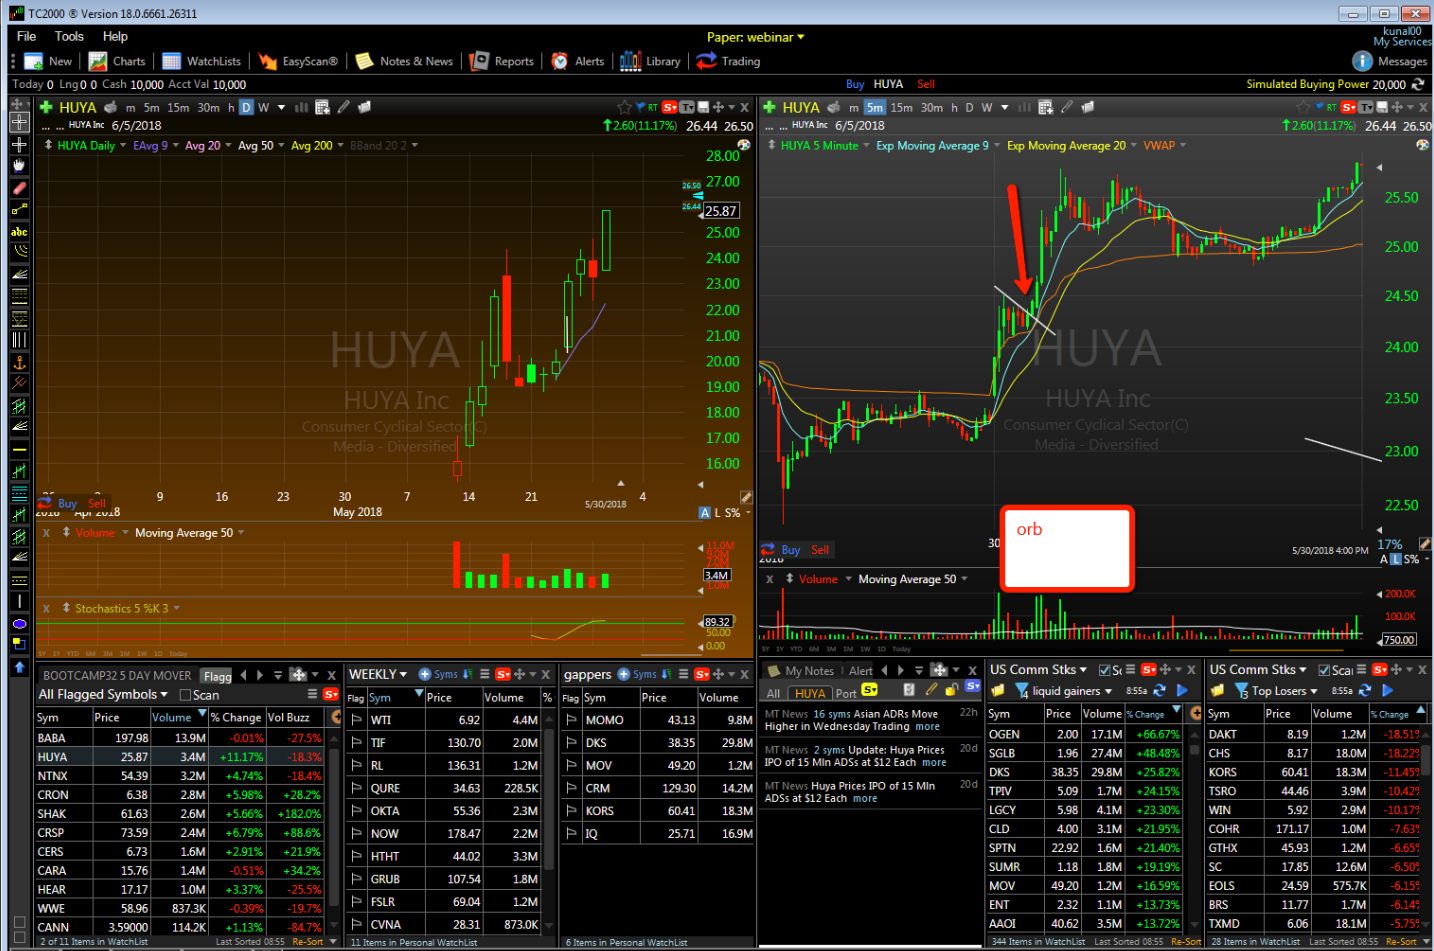Open the calendar icon in daily chart header
The width and height of the screenshot is (1434, 951).
click(322, 107)
